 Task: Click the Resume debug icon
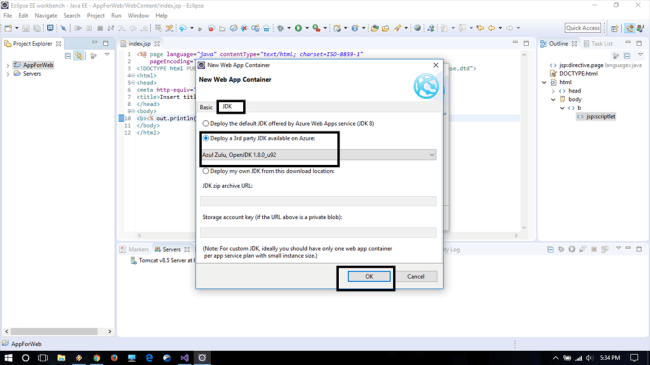(x=78, y=28)
